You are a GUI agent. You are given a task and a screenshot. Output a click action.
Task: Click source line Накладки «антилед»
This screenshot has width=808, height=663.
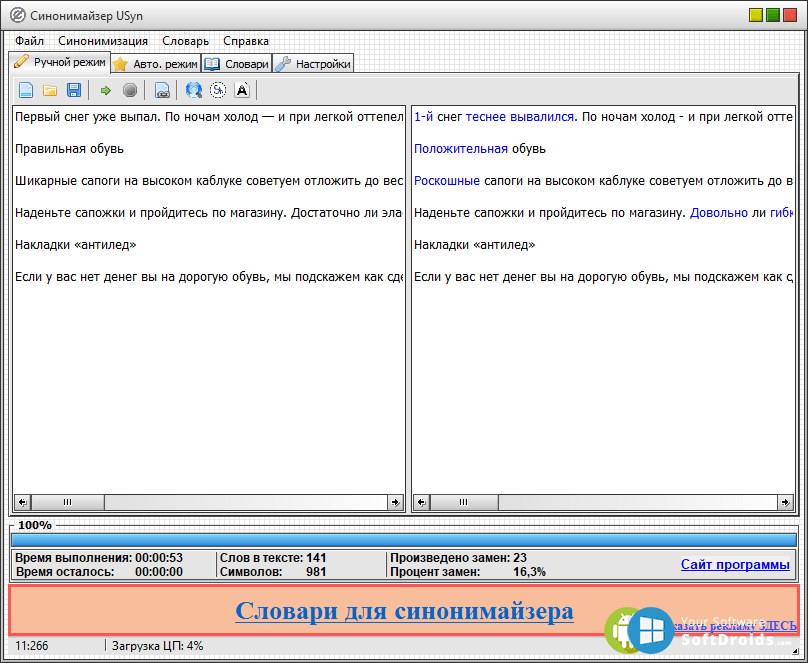76,245
